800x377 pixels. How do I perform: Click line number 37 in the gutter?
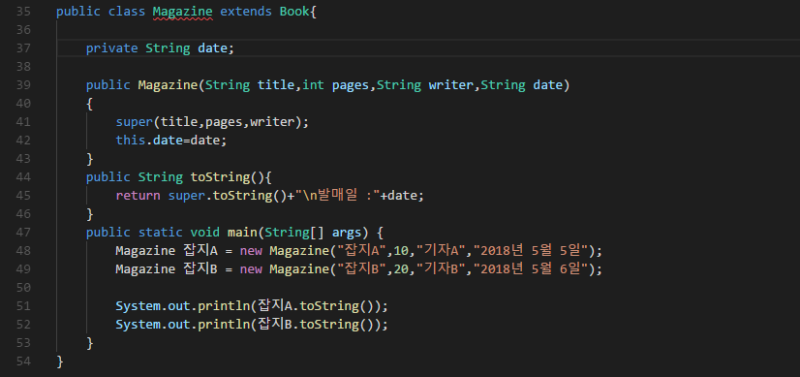point(23,48)
